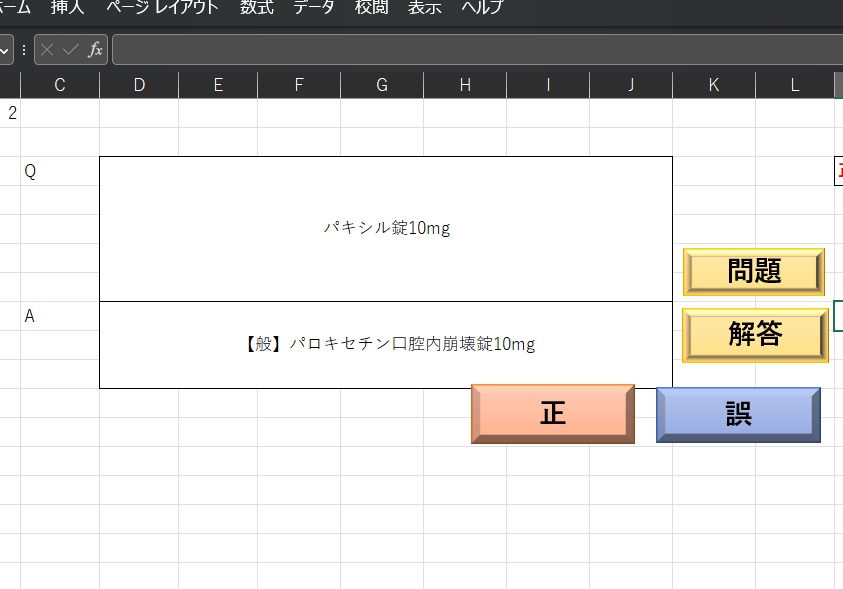The width and height of the screenshot is (843, 589).
Task: Select column K header
Action: 714,85
